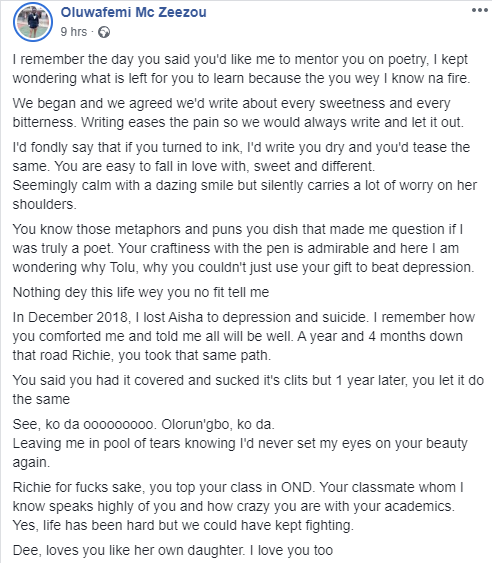
Task: Click paragraph starting 'We began and we agreed'
Action: (x=238, y=113)
